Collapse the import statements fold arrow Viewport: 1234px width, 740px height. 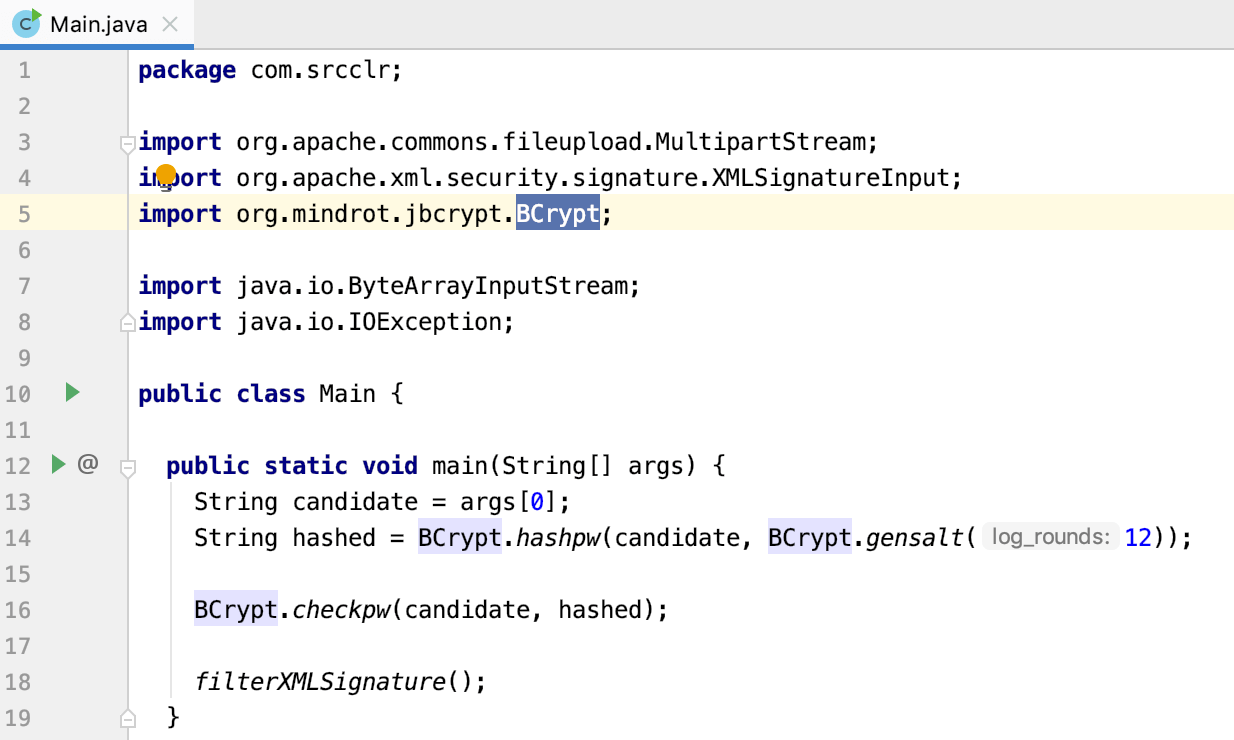click(x=126, y=144)
